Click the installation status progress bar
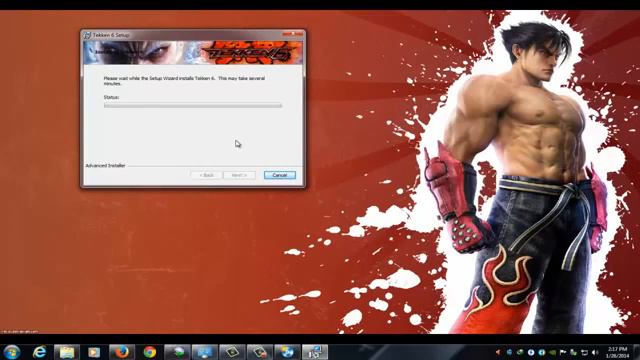The width and height of the screenshot is (640, 360). [x=193, y=105]
